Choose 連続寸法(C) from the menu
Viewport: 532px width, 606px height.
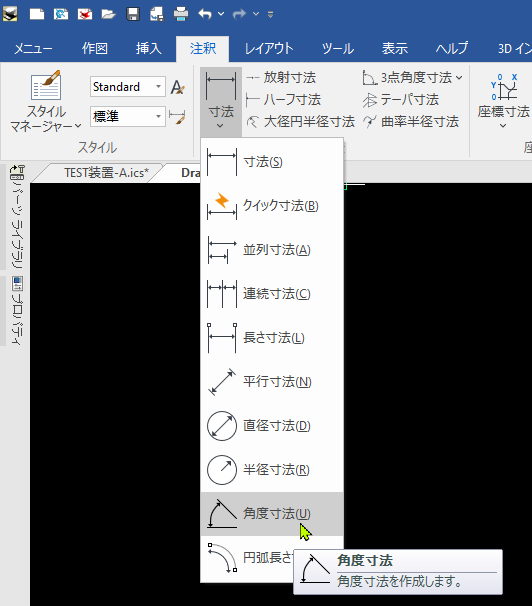click(272, 294)
